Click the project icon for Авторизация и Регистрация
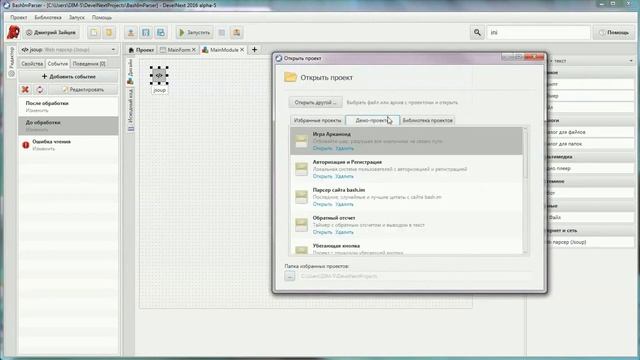640x360 pixels. (x=301, y=169)
